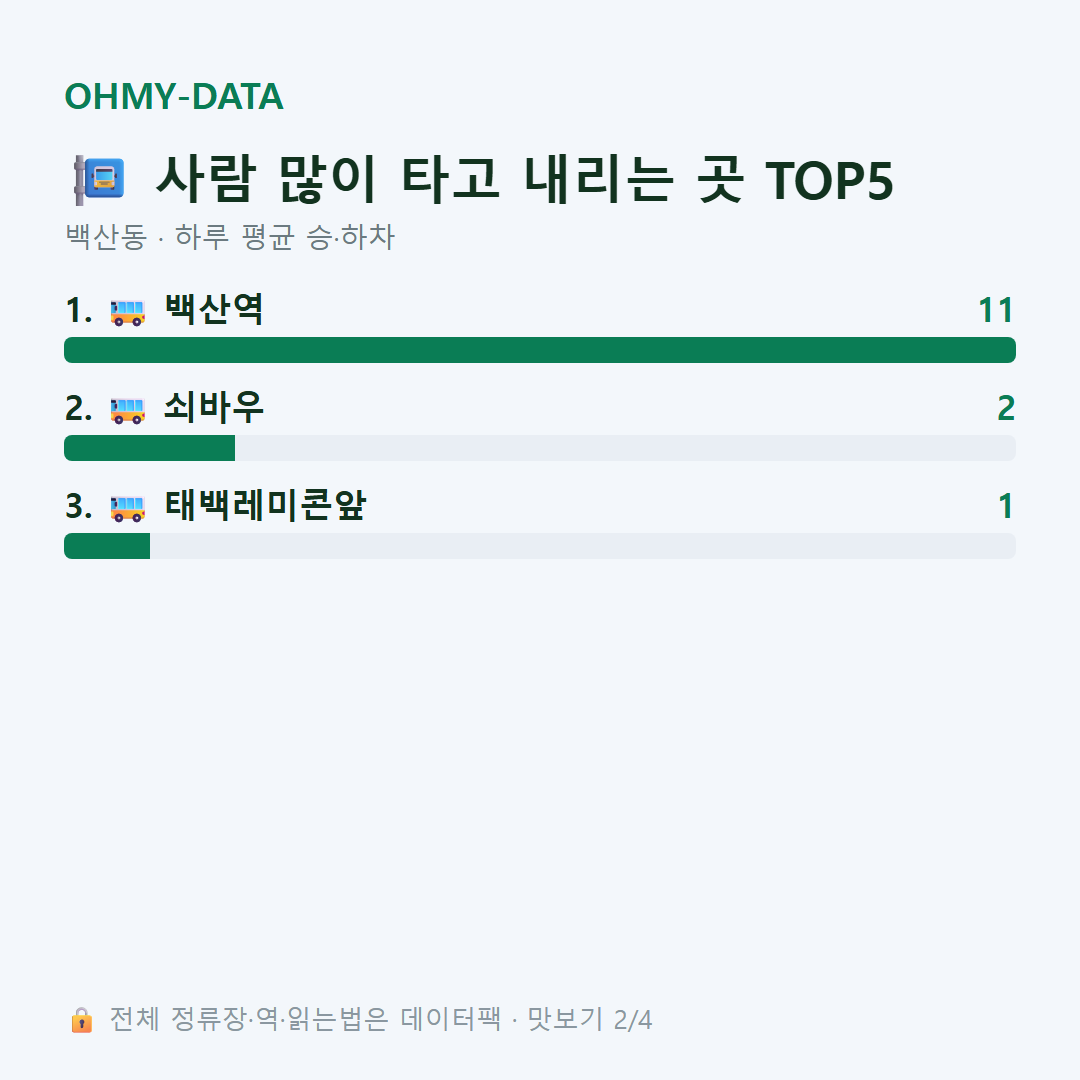
Task: Click the bus stop sign icon in title
Action: [100, 180]
